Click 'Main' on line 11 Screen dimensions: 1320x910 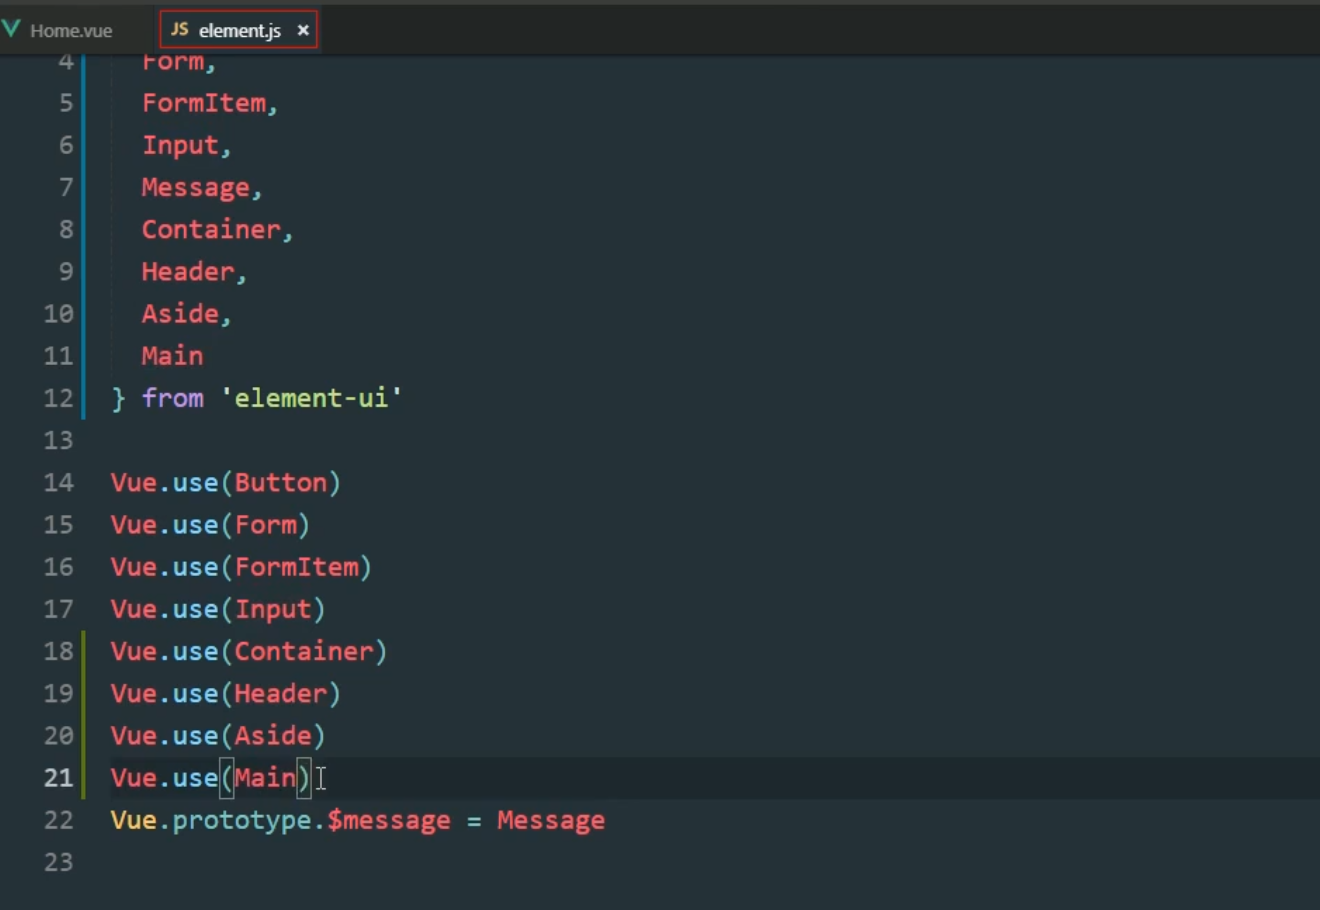(172, 355)
